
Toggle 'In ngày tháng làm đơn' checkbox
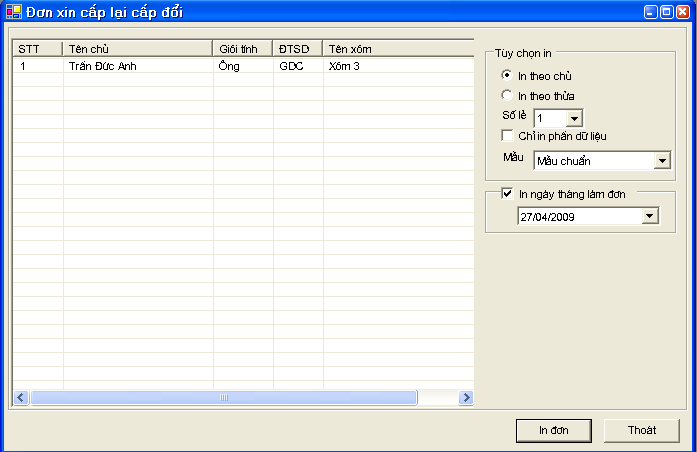(x=507, y=194)
